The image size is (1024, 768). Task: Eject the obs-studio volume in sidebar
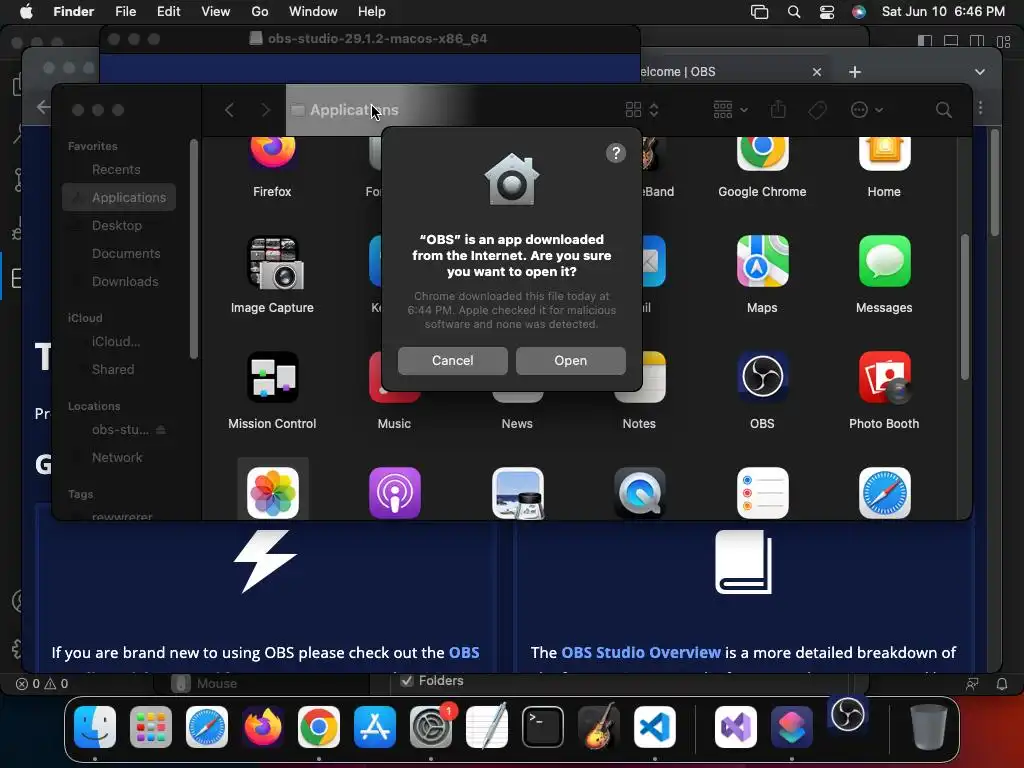[161, 430]
